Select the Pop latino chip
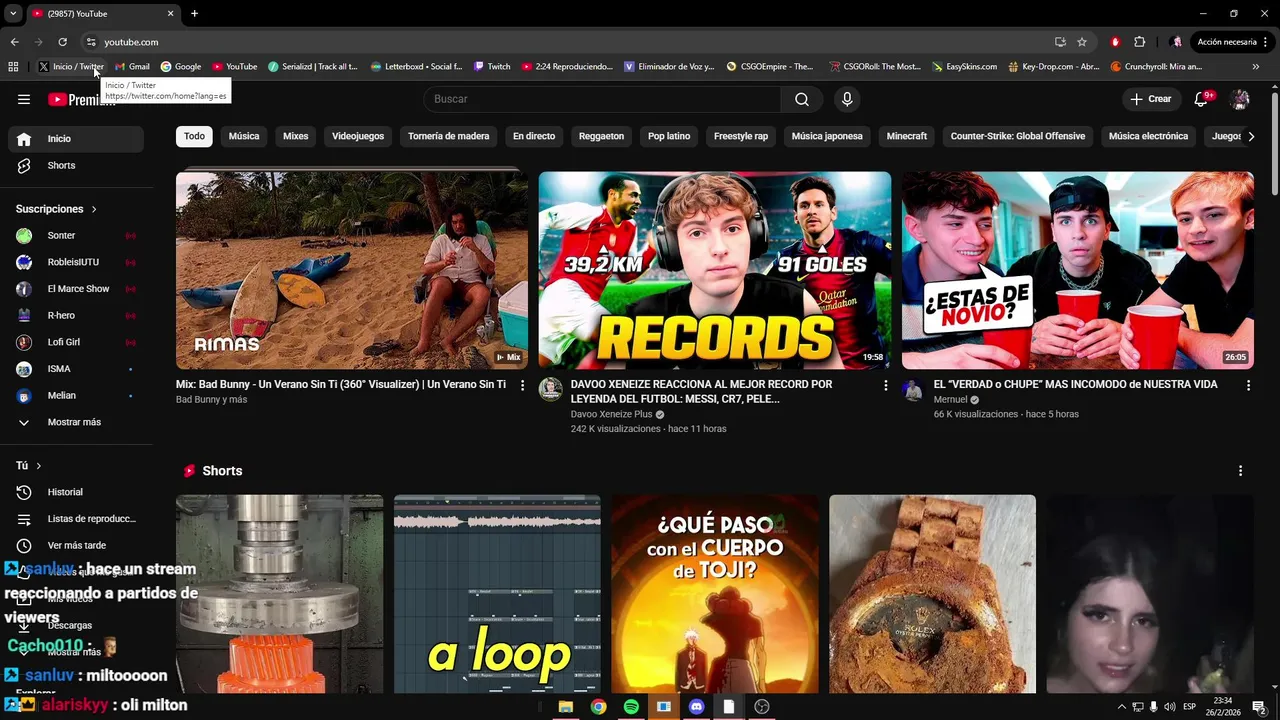Image resolution: width=1280 pixels, height=720 pixels. point(669,136)
